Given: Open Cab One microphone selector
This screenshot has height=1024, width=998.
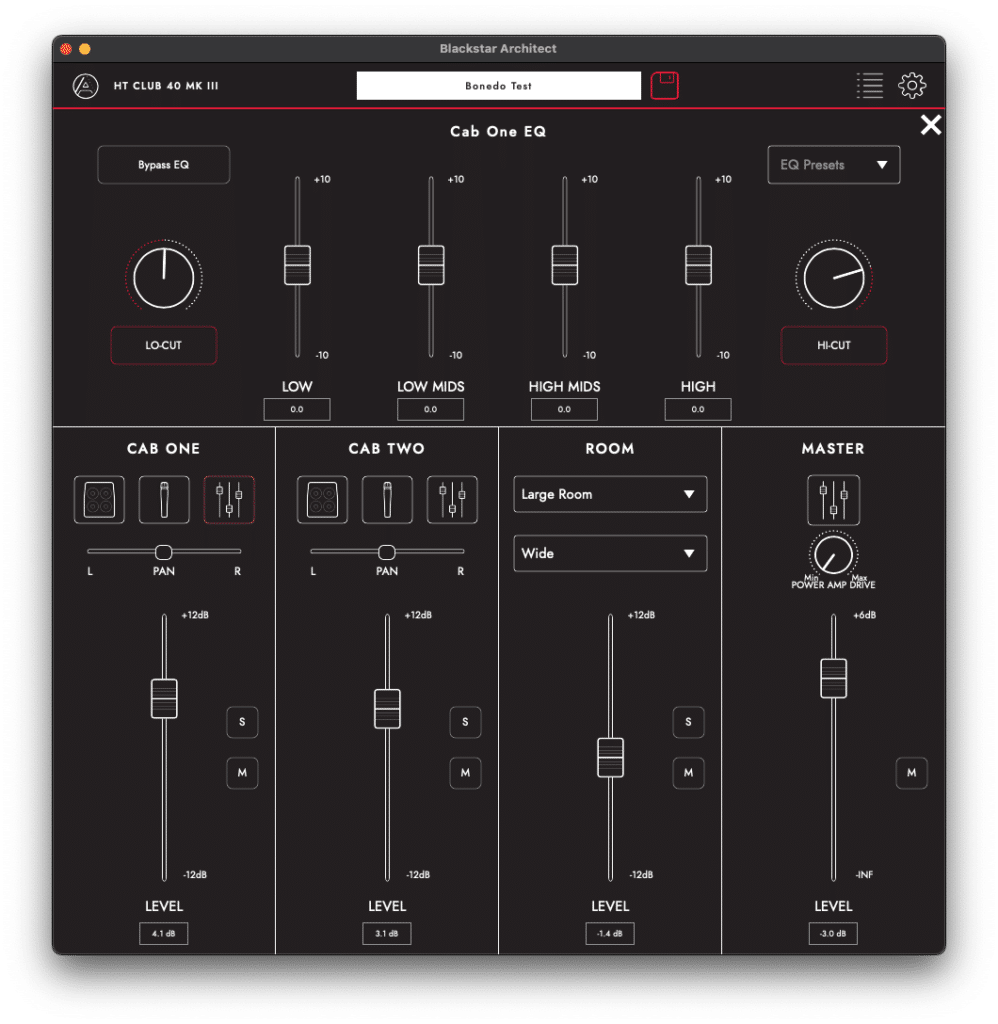Looking at the screenshot, I should point(164,500).
